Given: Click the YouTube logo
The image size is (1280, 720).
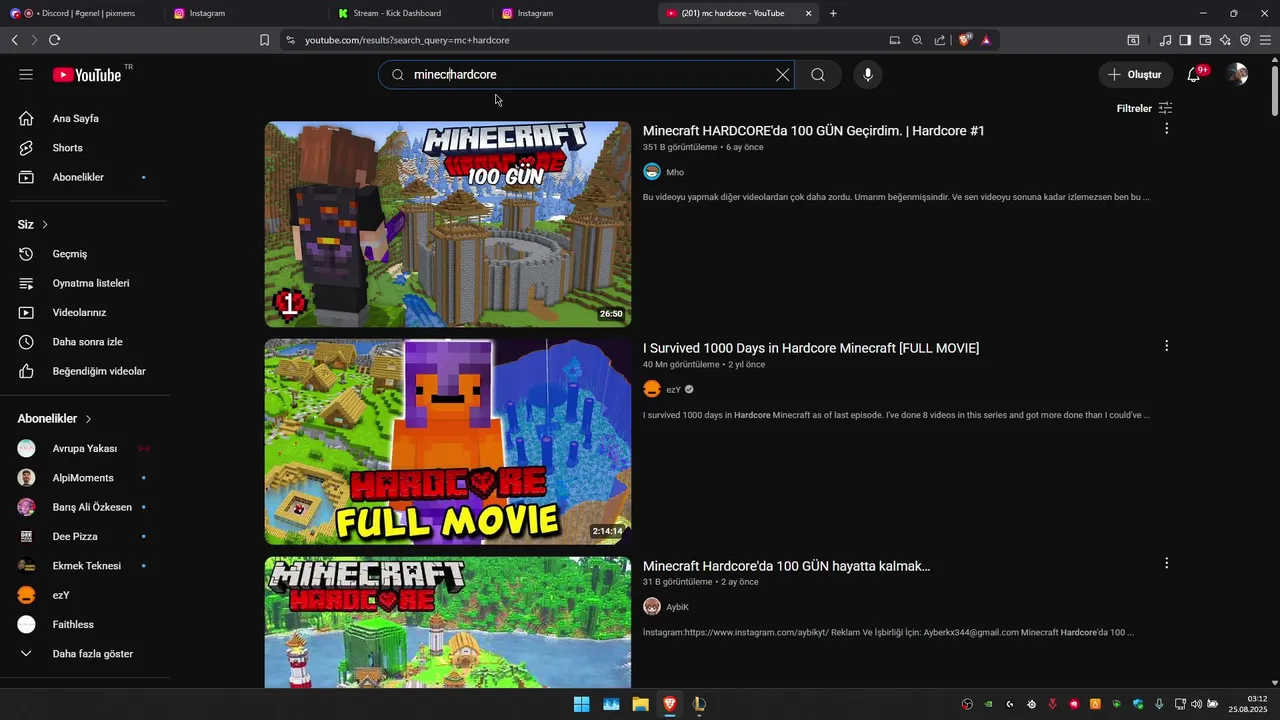Looking at the screenshot, I should point(87,75).
